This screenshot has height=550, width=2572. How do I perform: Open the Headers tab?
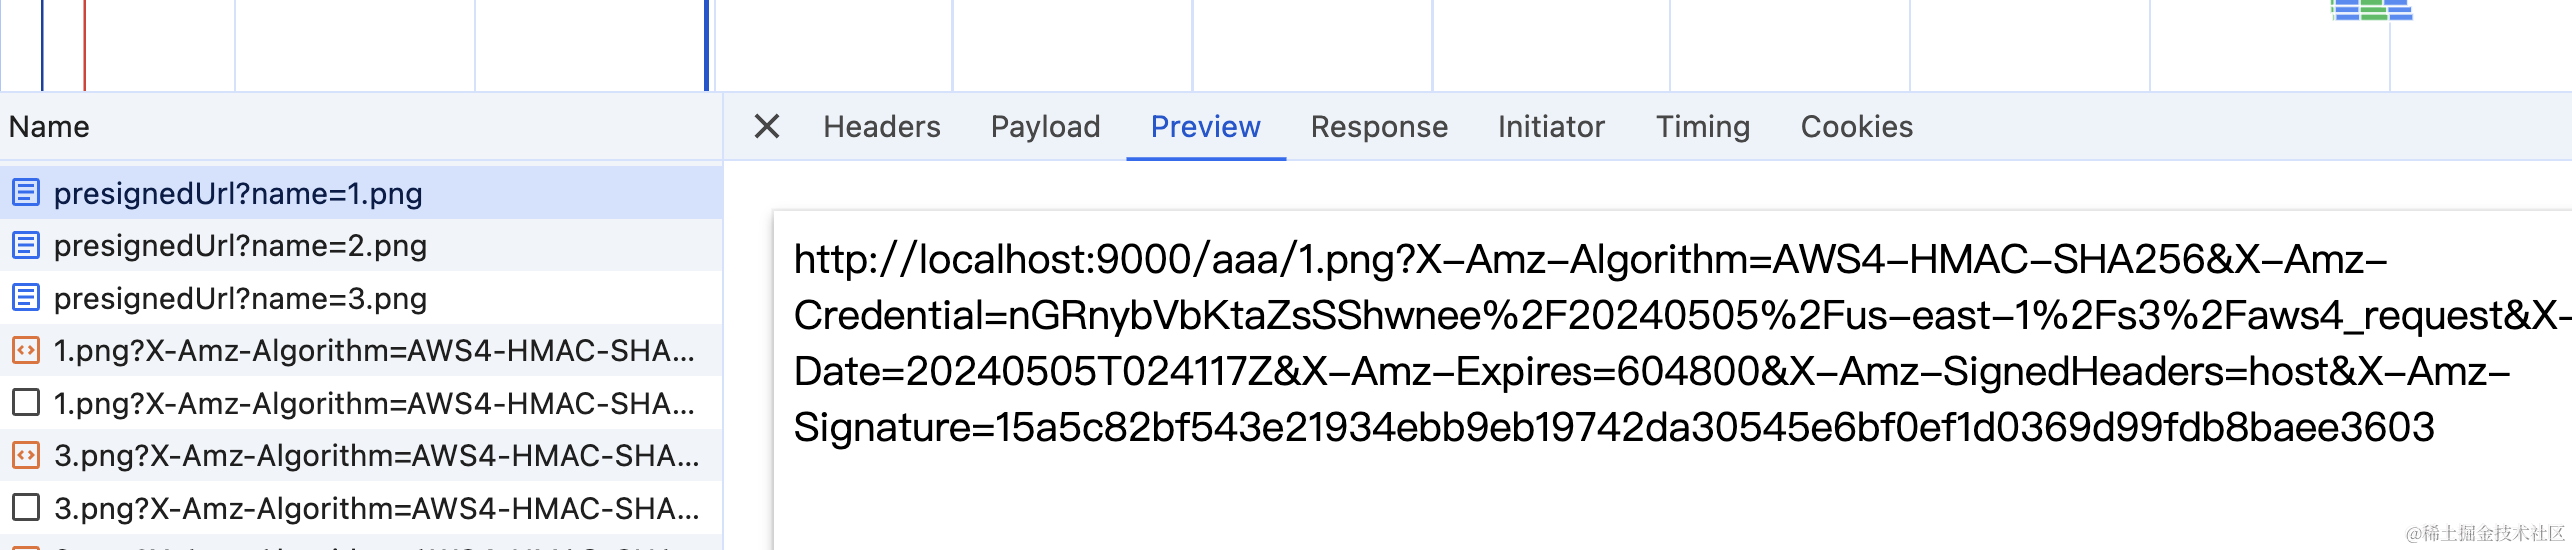point(881,127)
